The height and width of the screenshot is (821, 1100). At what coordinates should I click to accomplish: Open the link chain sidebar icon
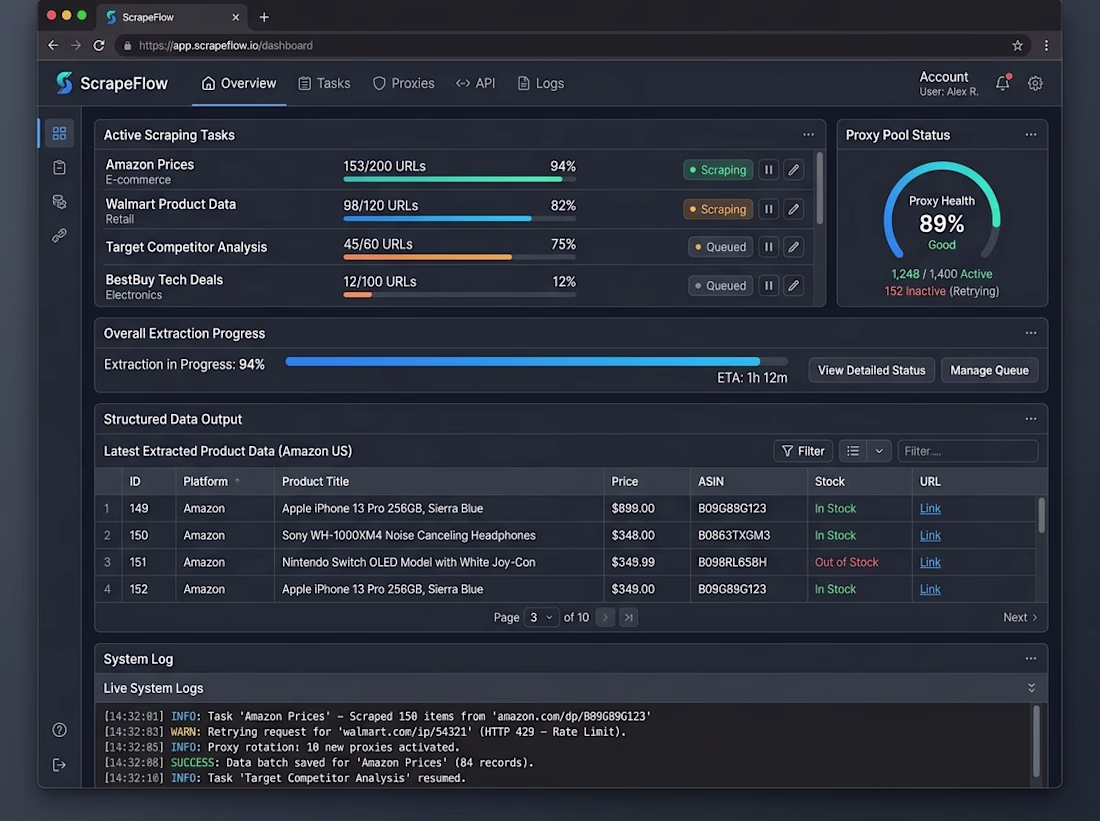[x=59, y=236]
